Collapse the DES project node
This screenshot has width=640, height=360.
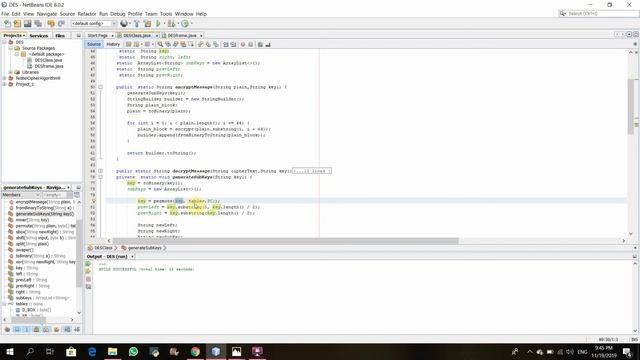4,42
